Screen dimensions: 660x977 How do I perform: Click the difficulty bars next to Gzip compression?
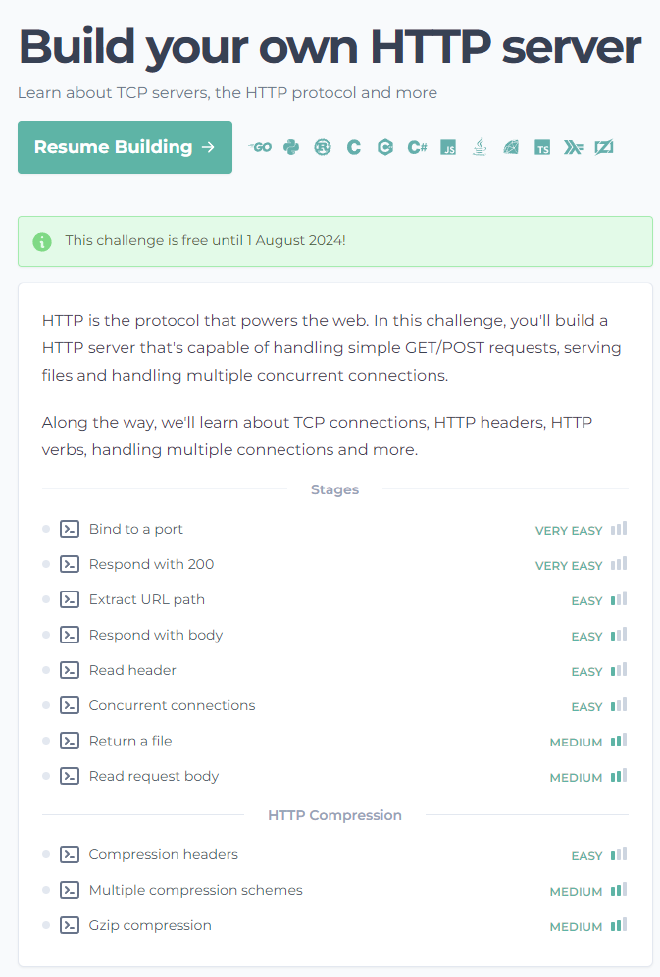pyautogui.click(x=619, y=925)
